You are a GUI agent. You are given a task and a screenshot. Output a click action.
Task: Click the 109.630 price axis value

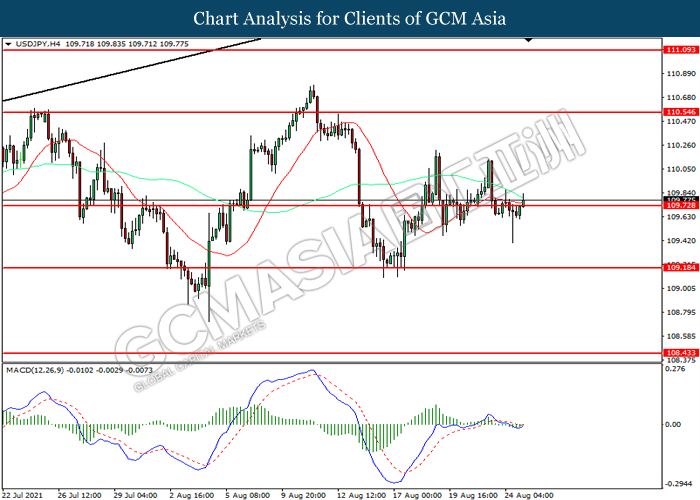pos(681,217)
